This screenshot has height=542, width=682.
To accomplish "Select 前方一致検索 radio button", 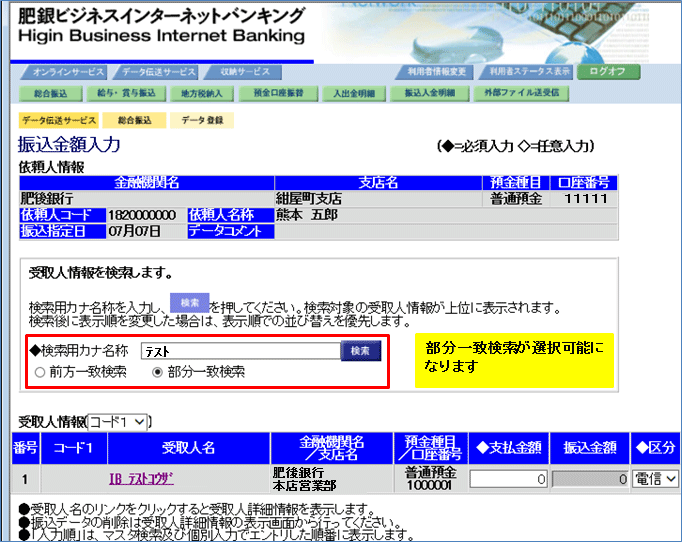I will click(40, 372).
